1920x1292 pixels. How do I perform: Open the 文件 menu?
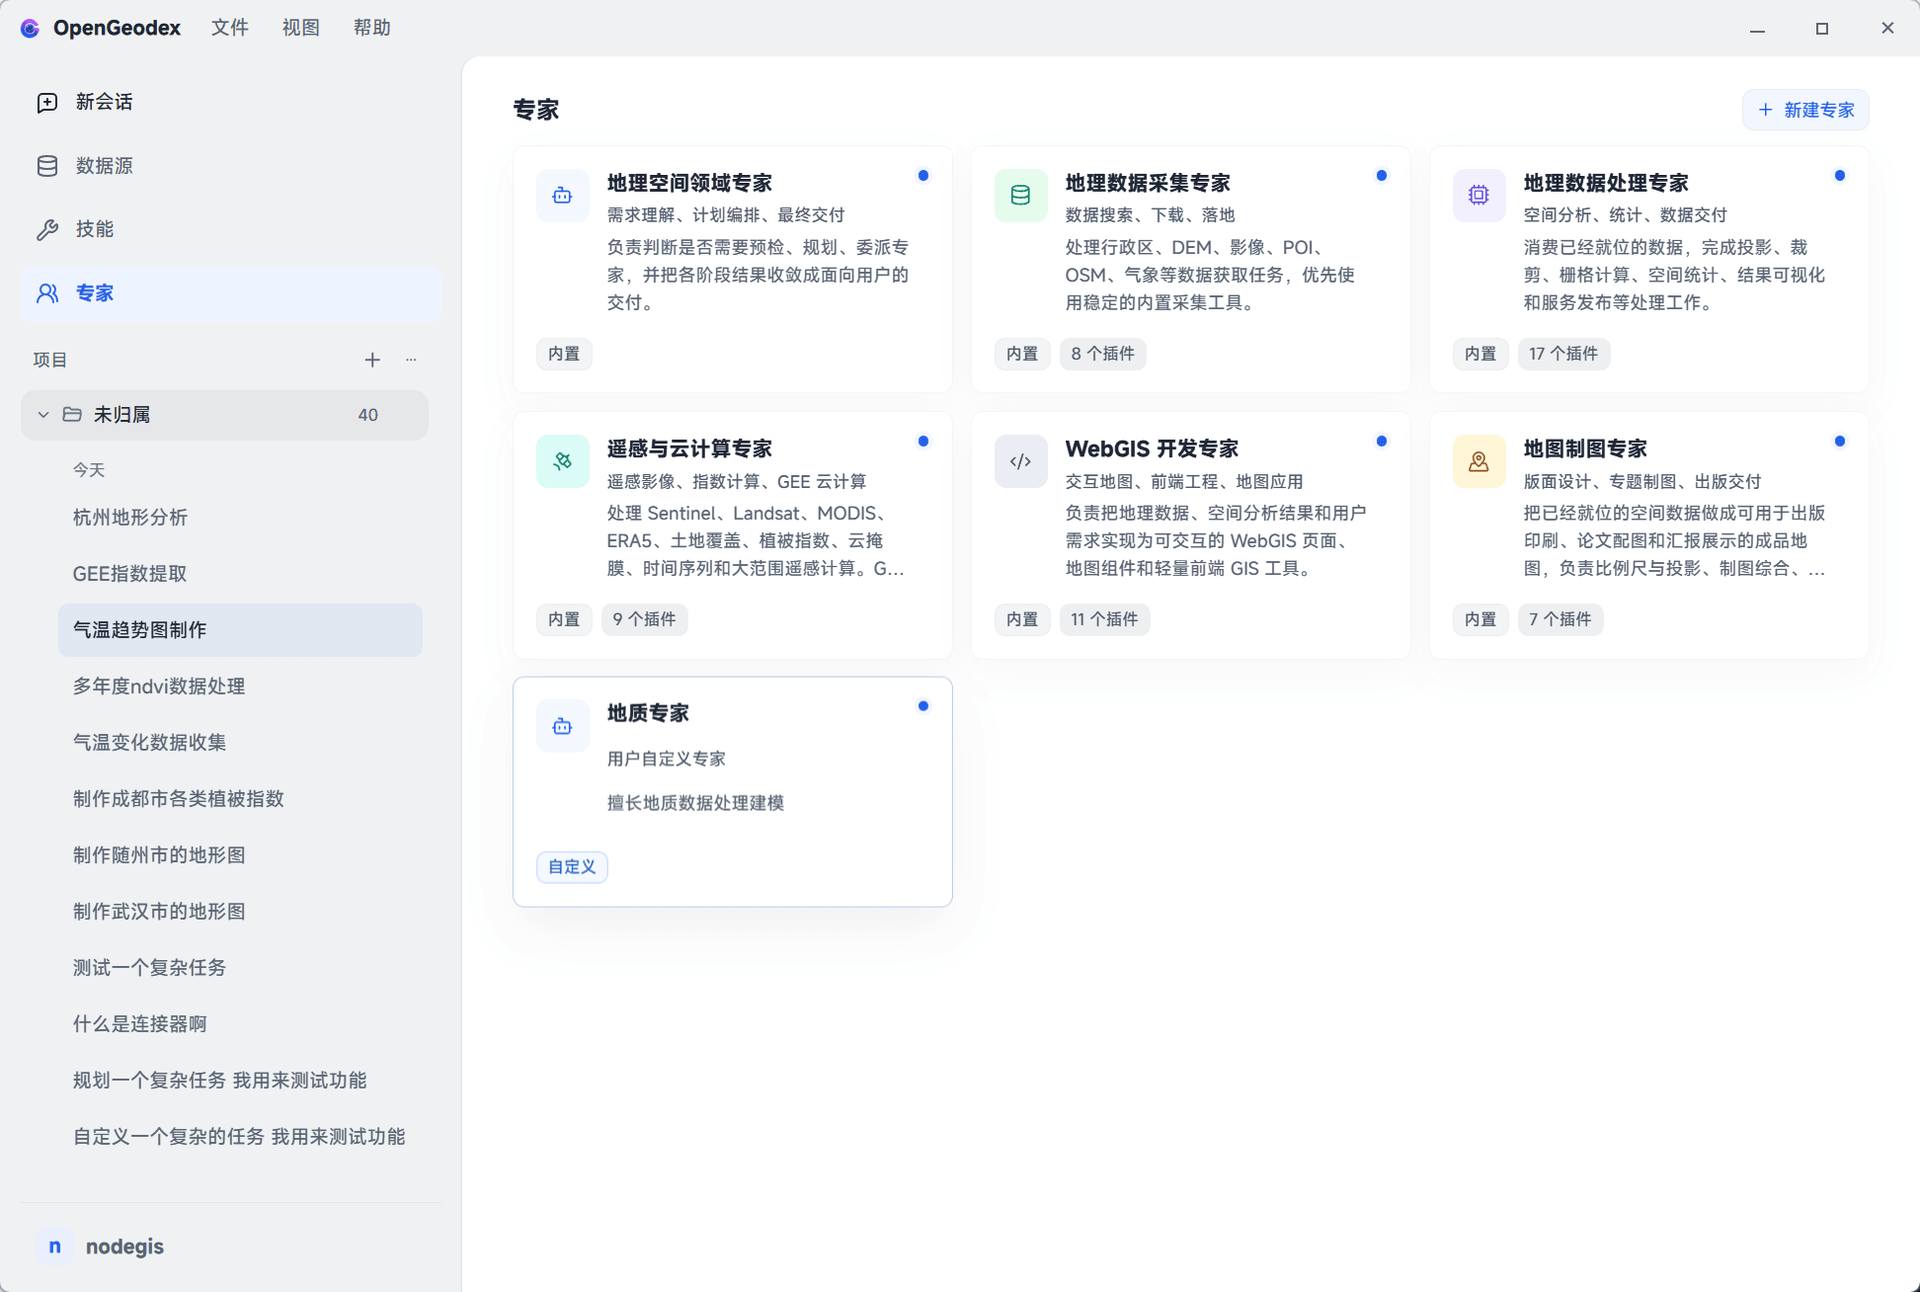click(229, 28)
